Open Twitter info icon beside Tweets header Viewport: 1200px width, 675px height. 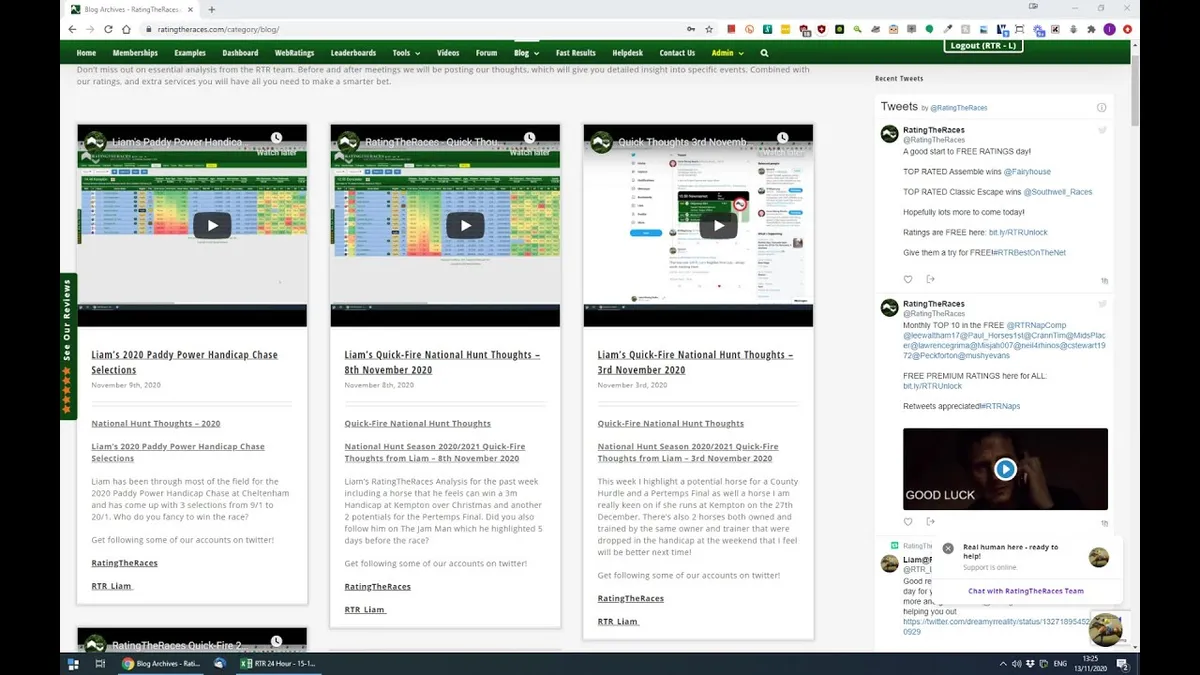pos(1101,107)
